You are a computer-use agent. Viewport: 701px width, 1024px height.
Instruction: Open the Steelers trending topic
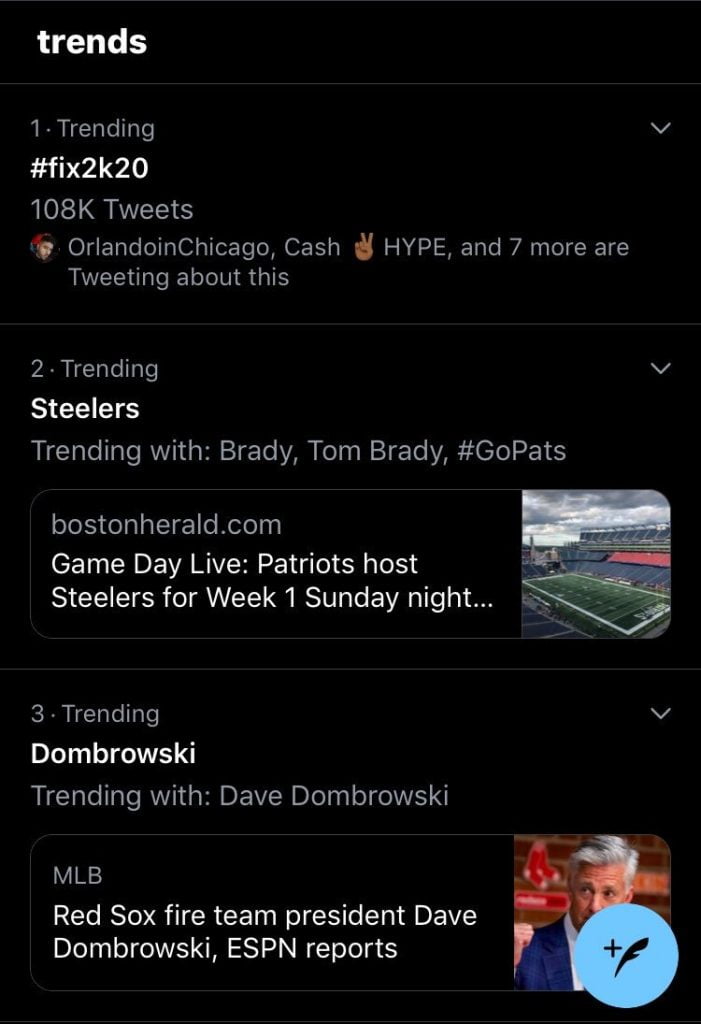pos(85,409)
